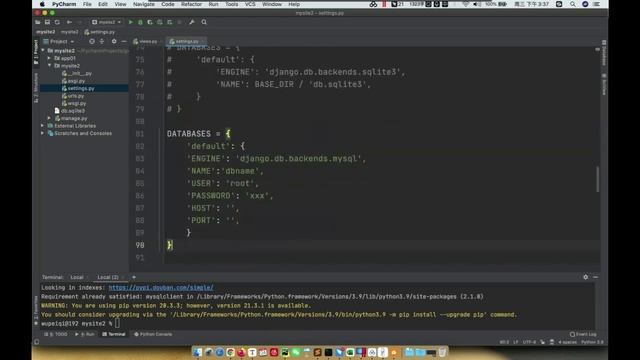
Task: Expand the app01 folder
Action: coord(49,58)
